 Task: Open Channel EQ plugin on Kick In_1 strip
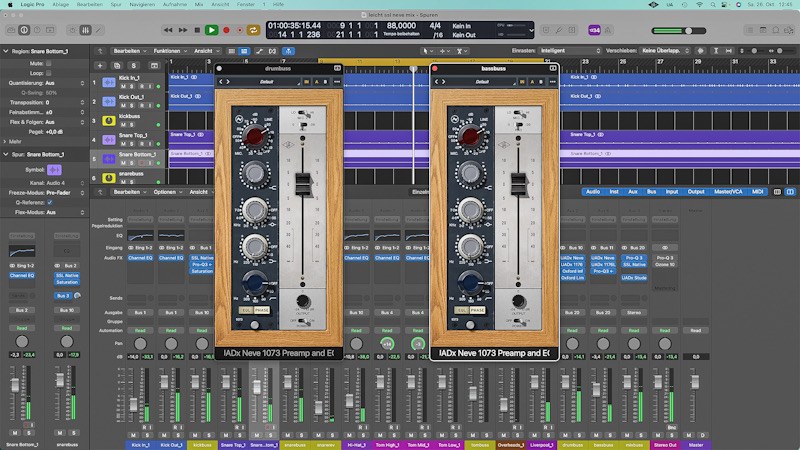coord(140,258)
